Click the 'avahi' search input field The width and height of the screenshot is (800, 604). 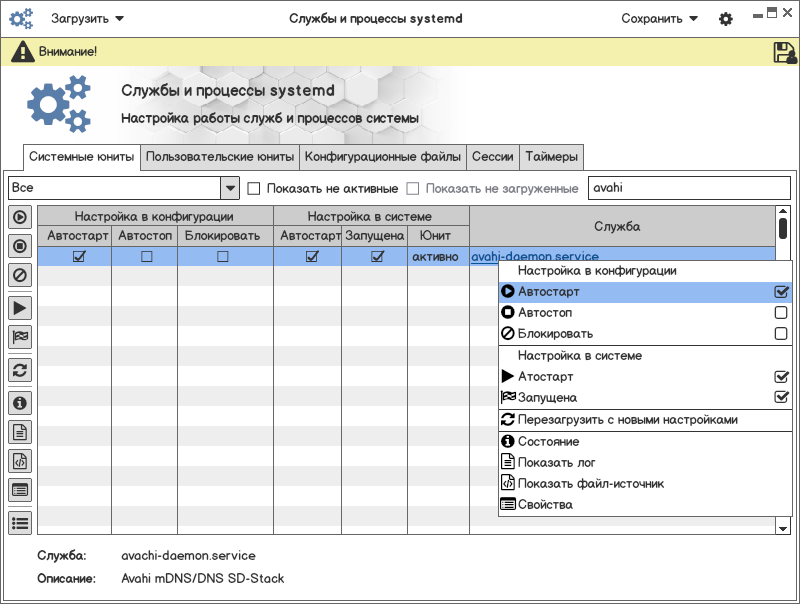(688, 188)
